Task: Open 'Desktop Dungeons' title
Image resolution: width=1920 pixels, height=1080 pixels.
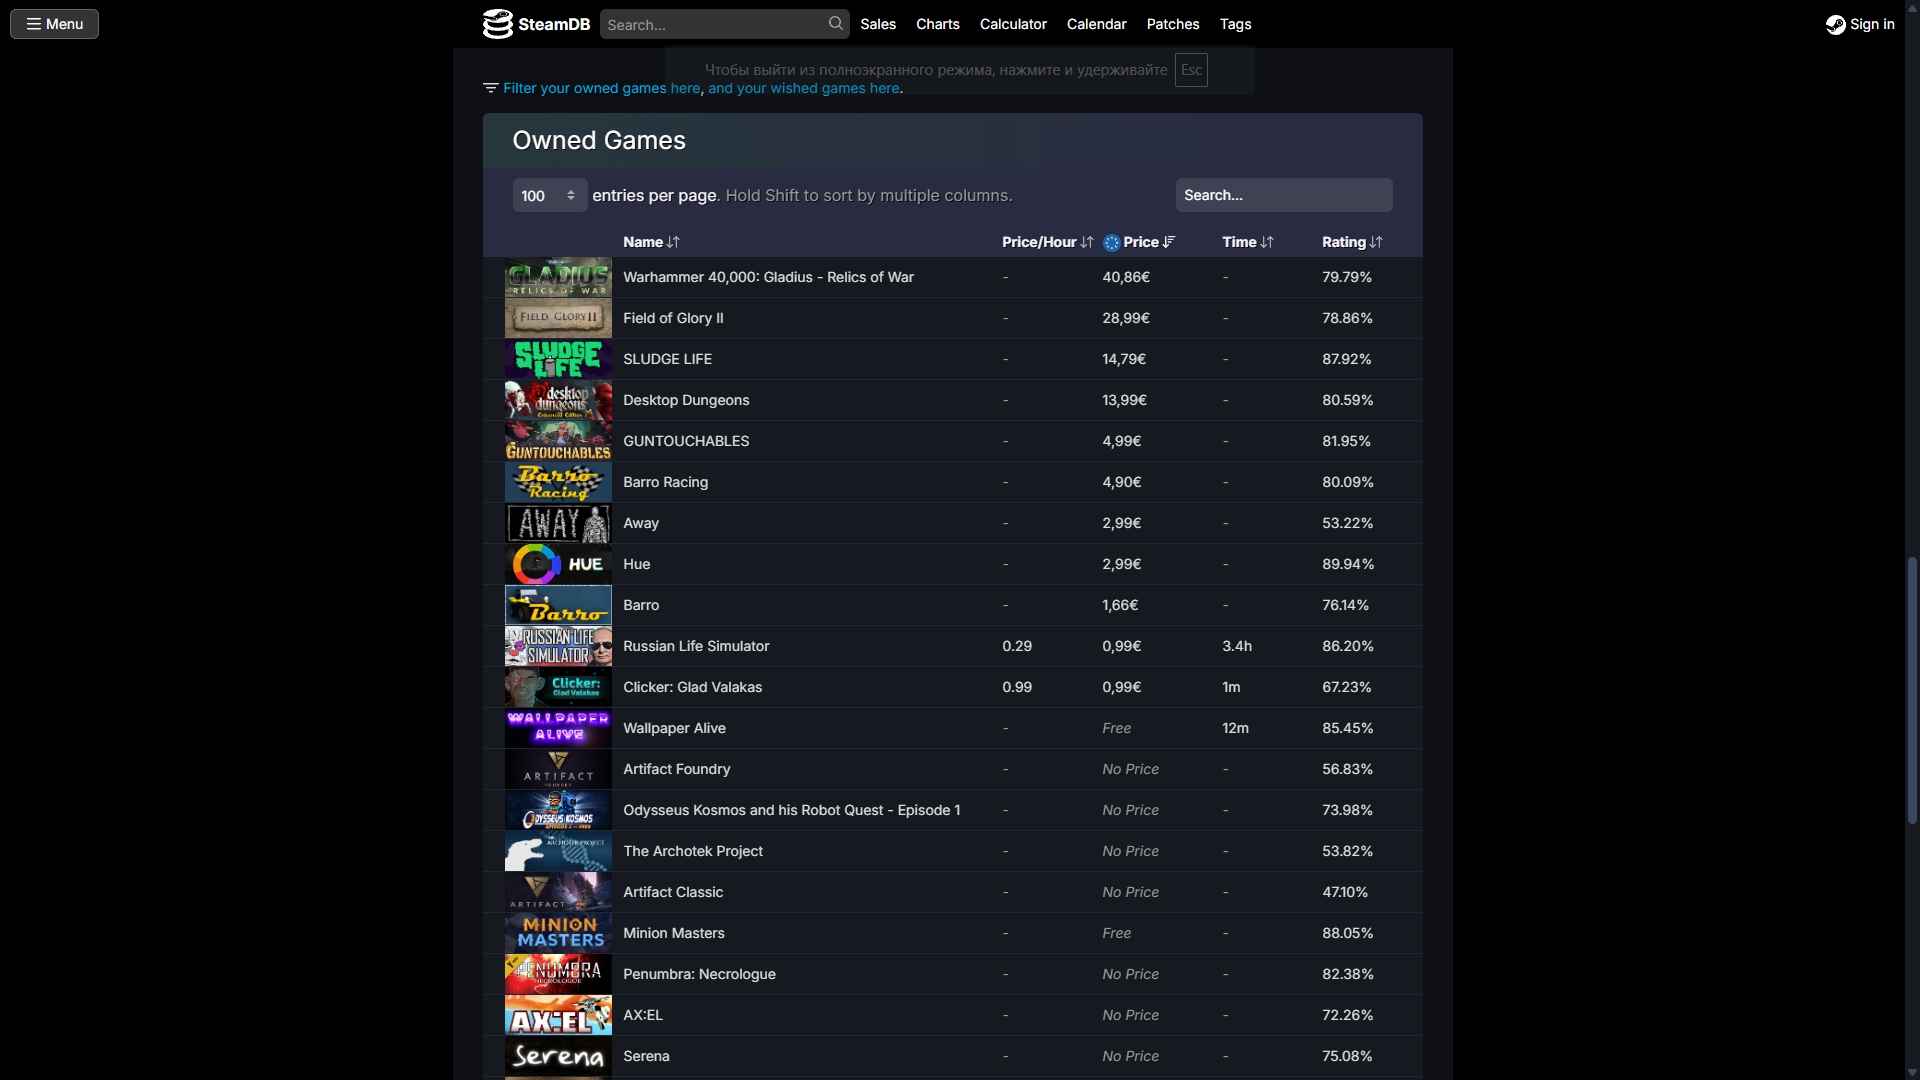Action: 686,400
